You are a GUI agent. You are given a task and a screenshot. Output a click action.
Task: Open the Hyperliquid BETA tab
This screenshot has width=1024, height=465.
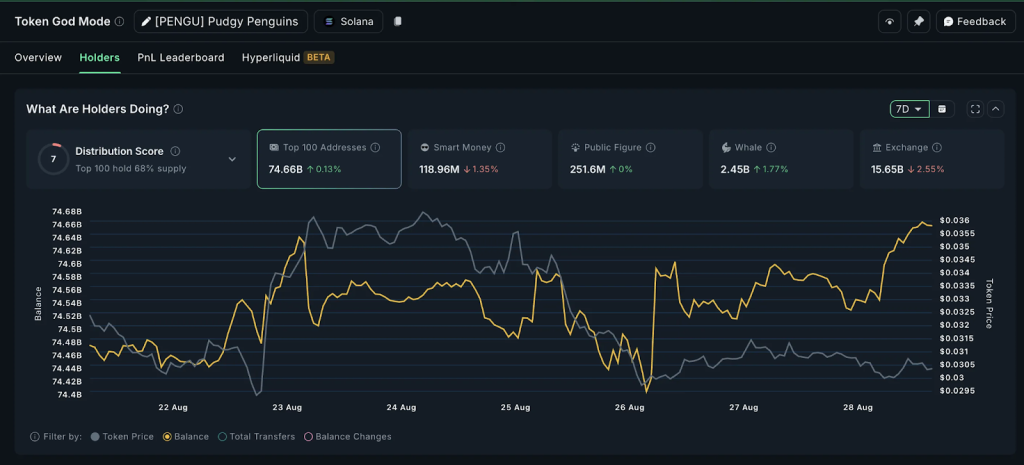click(x=288, y=57)
